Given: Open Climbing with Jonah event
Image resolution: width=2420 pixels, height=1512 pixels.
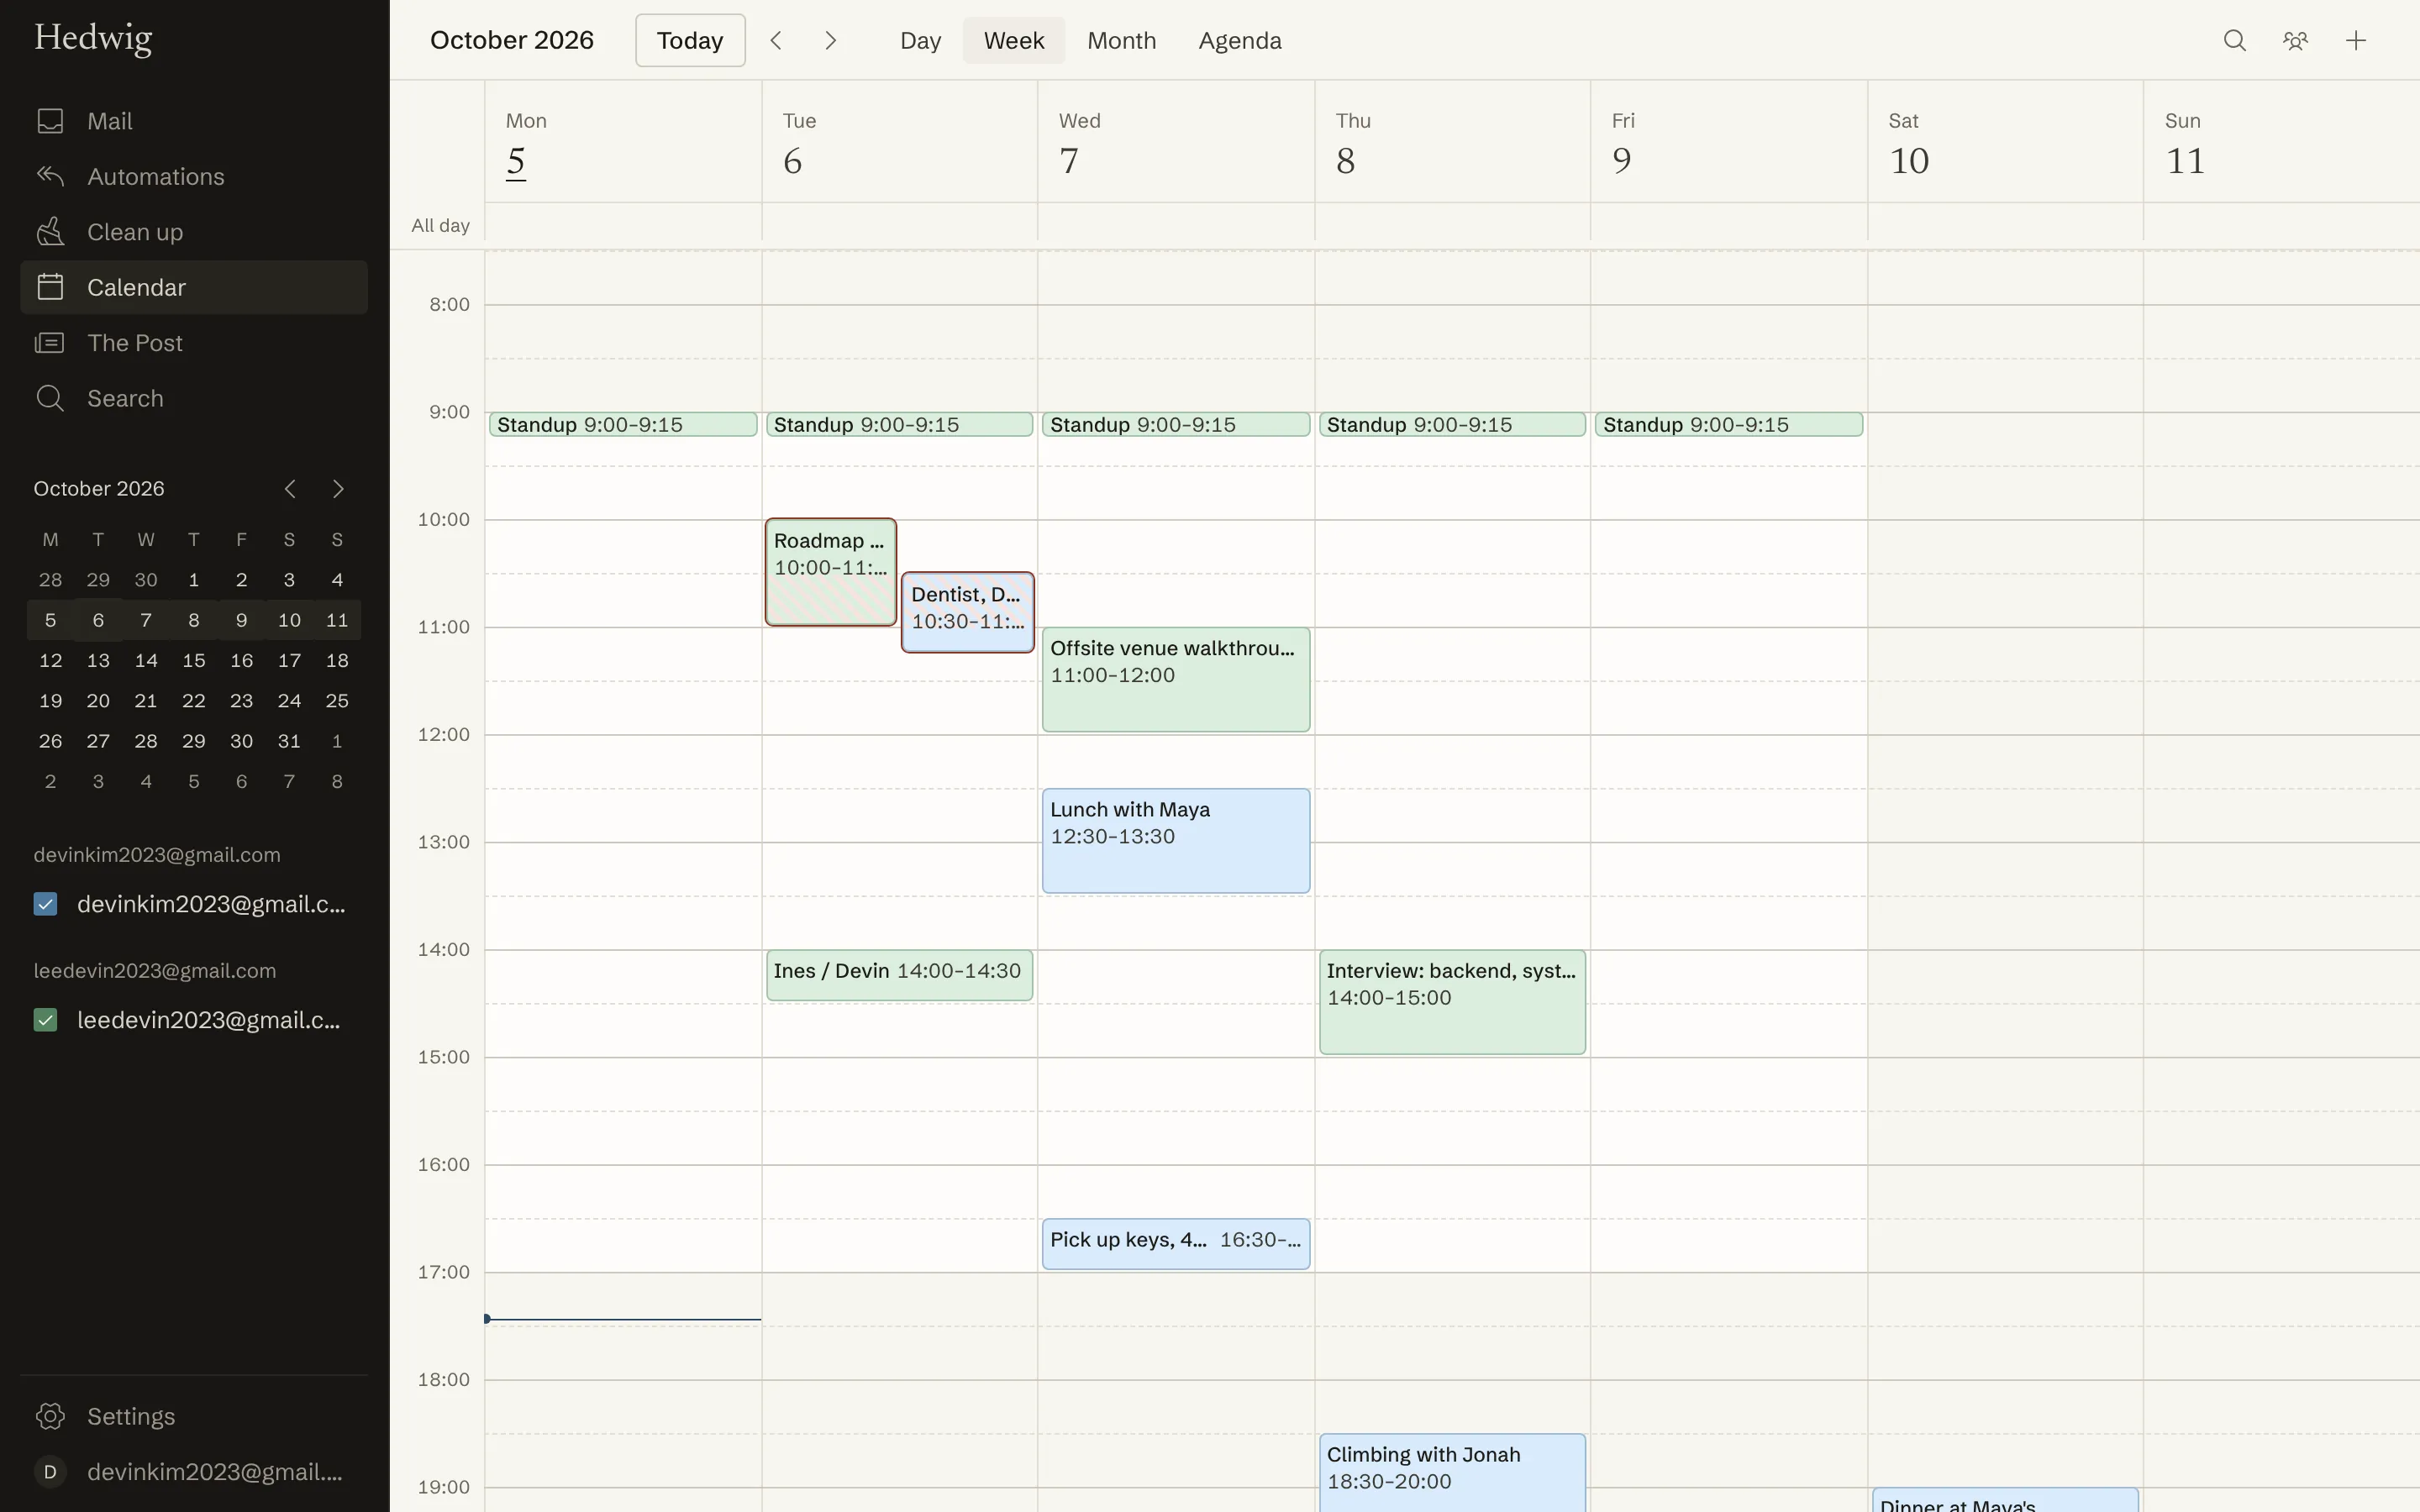Looking at the screenshot, I should coord(1452,1472).
